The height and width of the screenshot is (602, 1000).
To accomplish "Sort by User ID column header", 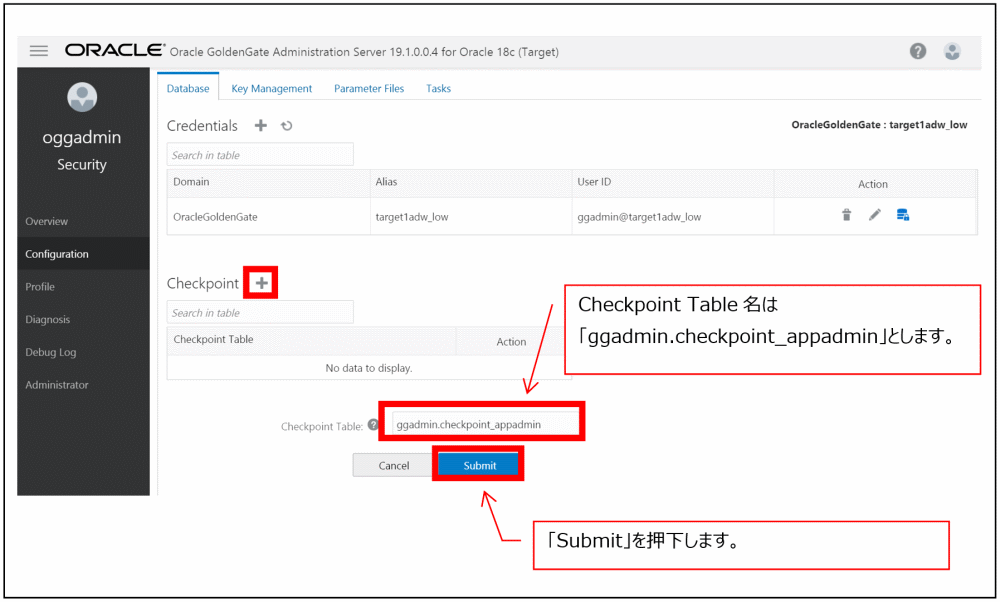I will (673, 182).
